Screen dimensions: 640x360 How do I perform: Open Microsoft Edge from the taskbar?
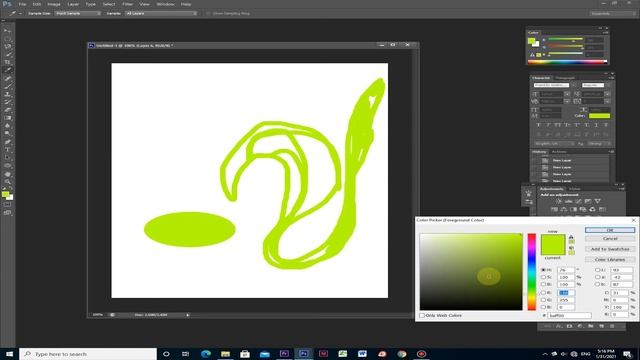[x=206, y=354]
